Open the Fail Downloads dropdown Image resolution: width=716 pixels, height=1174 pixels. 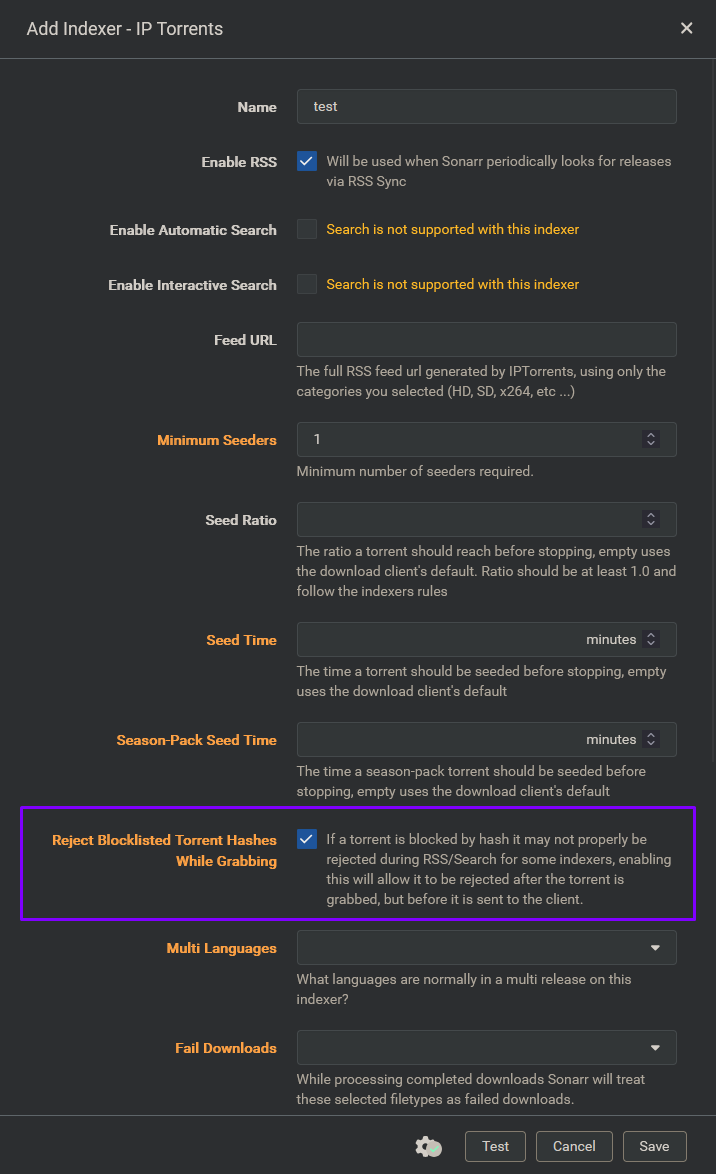[486, 1047]
